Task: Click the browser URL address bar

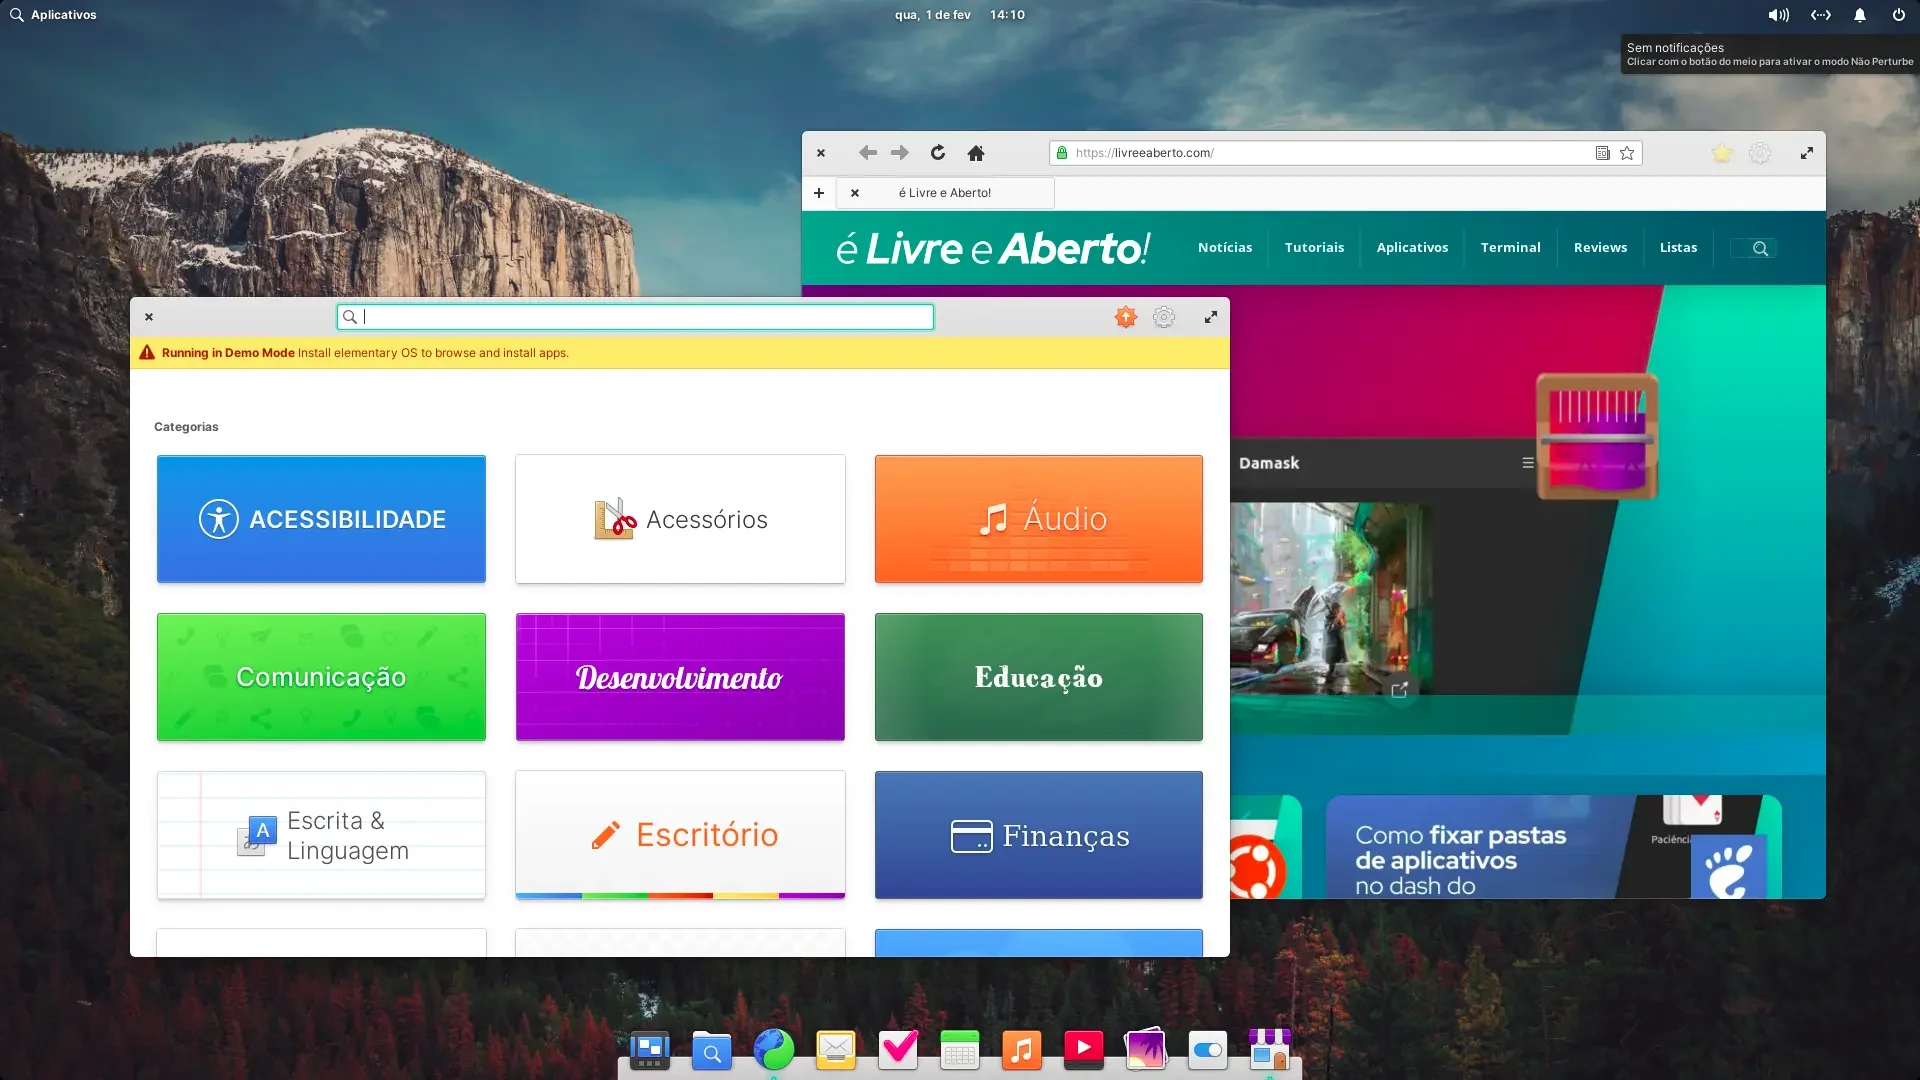Action: [1345, 153]
